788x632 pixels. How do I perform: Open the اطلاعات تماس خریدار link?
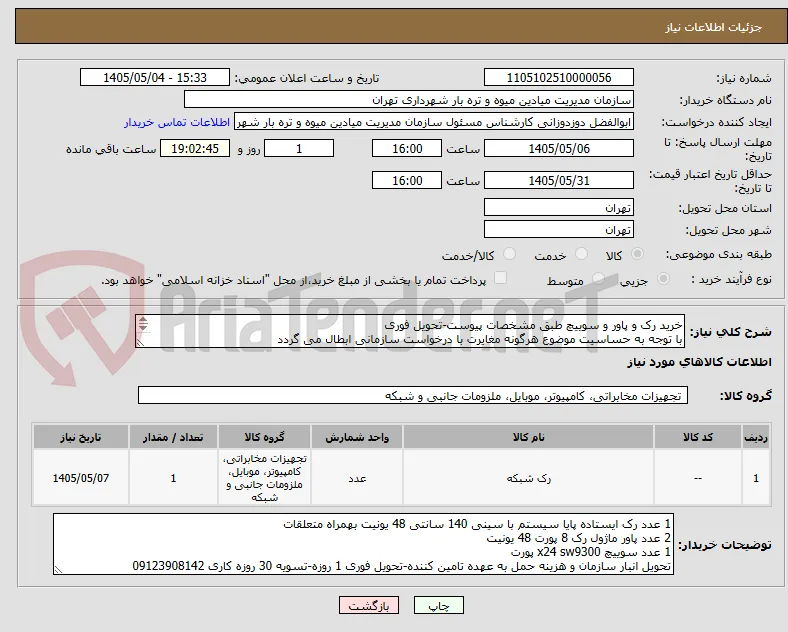(177, 122)
